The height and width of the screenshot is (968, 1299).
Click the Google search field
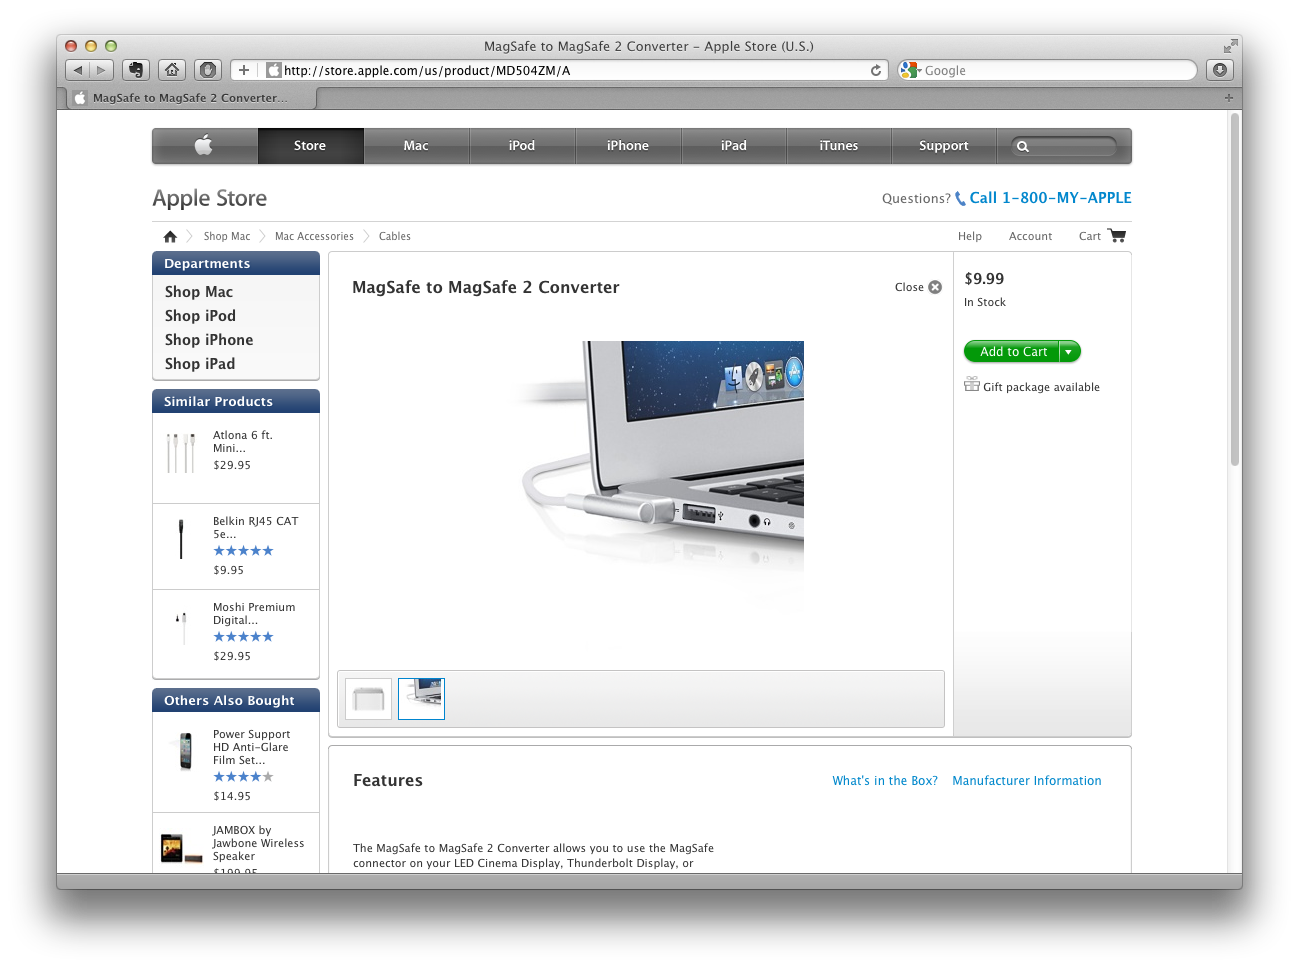click(x=1047, y=70)
